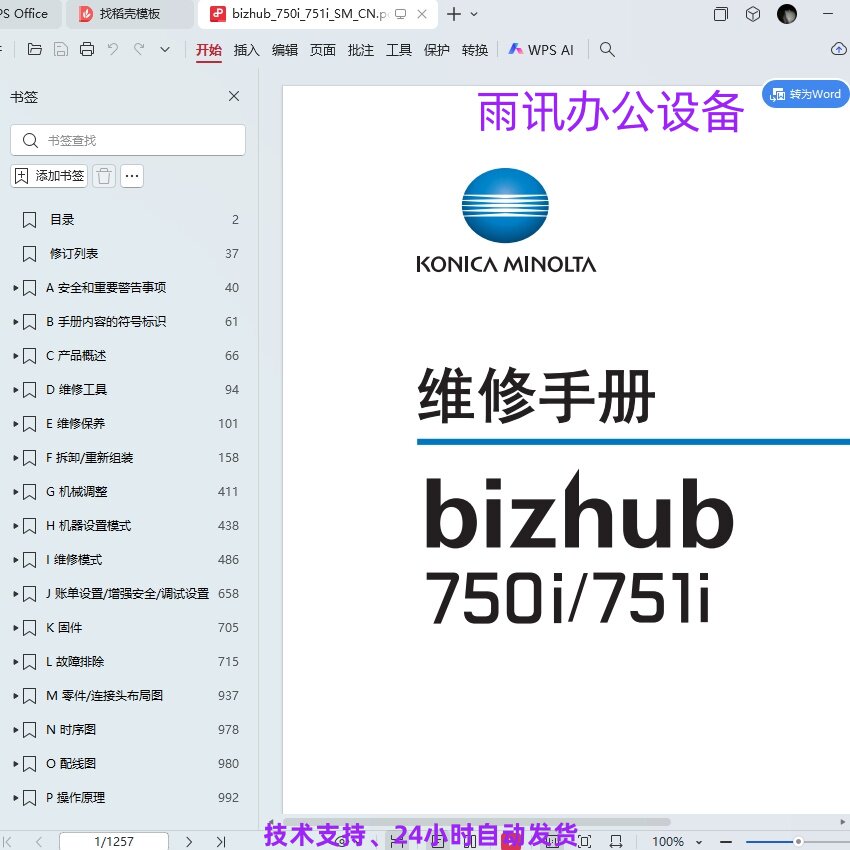Switch to the bizhub_750i_751i_SM_CN document tab

pyautogui.click(x=317, y=14)
